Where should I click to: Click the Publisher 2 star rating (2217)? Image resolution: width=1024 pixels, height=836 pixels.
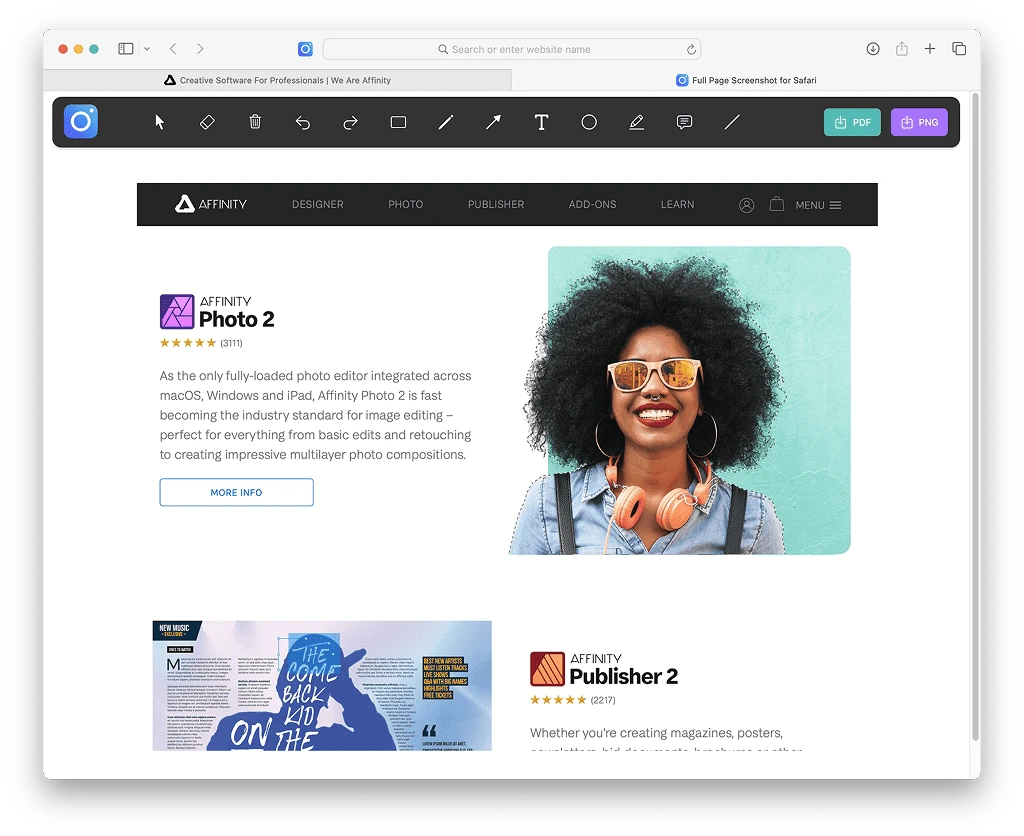pos(573,700)
